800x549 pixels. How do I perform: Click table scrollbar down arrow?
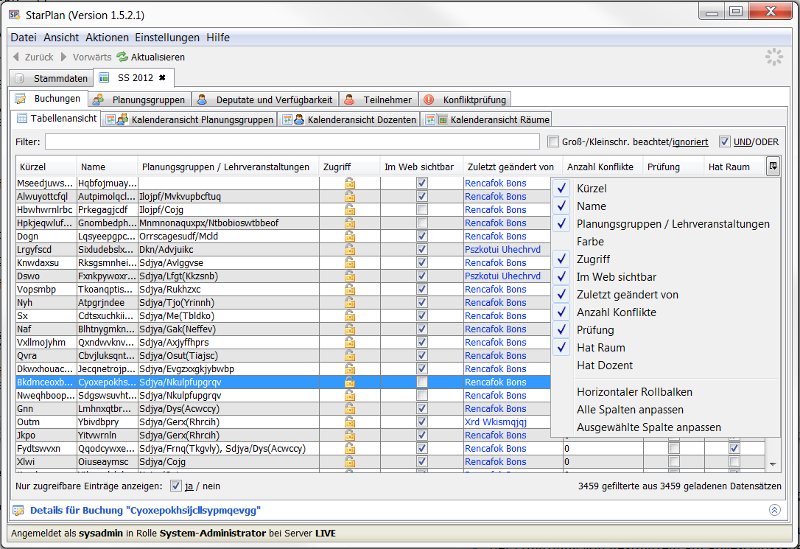click(x=773, y=464)
